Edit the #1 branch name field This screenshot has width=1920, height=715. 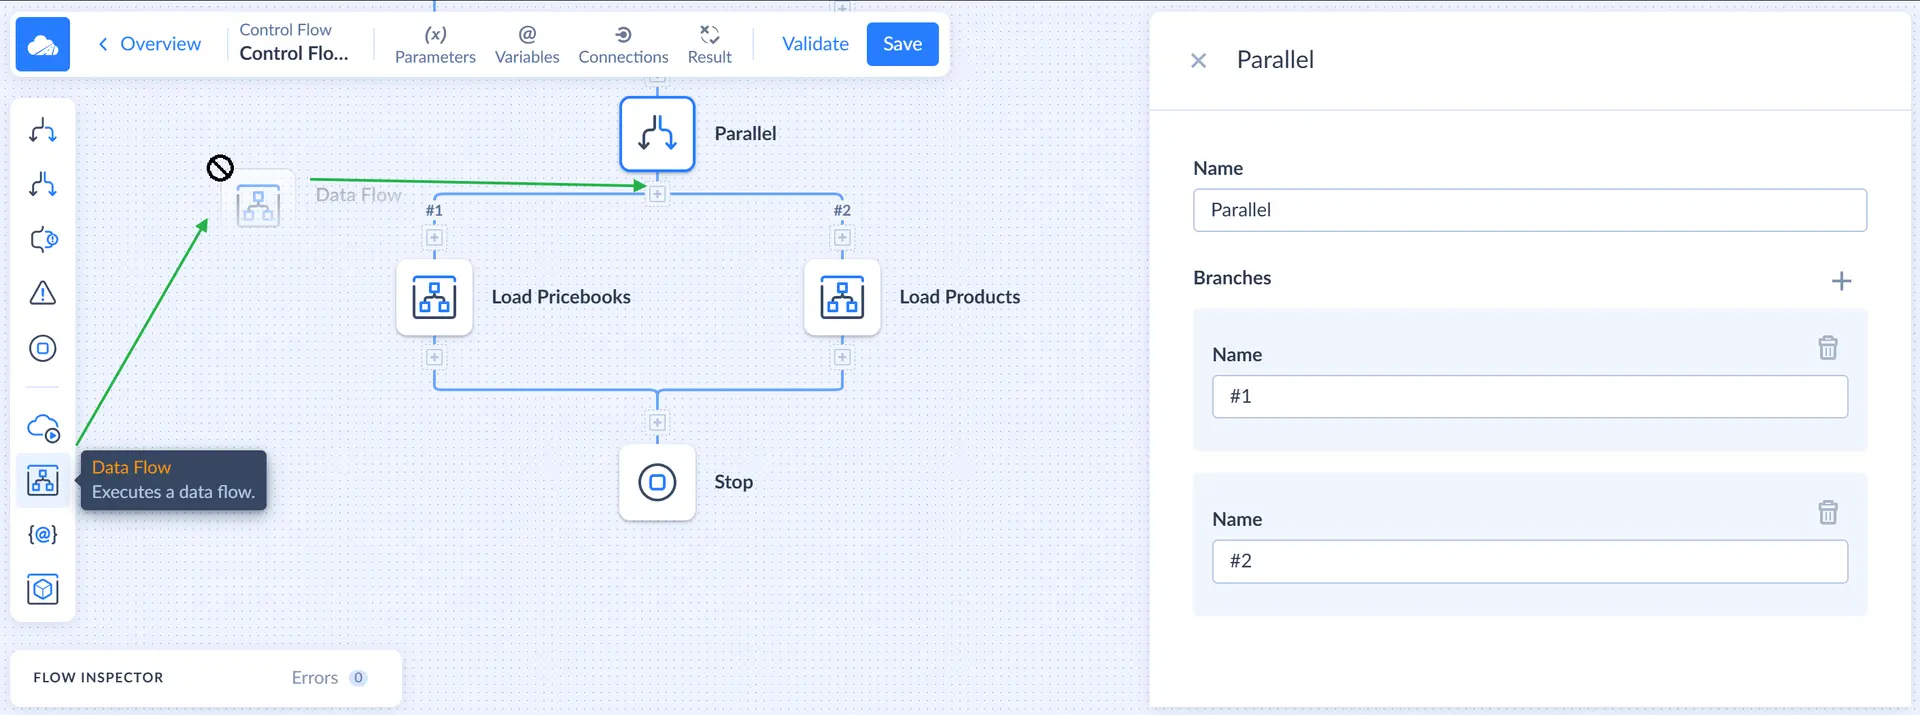click(x=1529, y=397)
